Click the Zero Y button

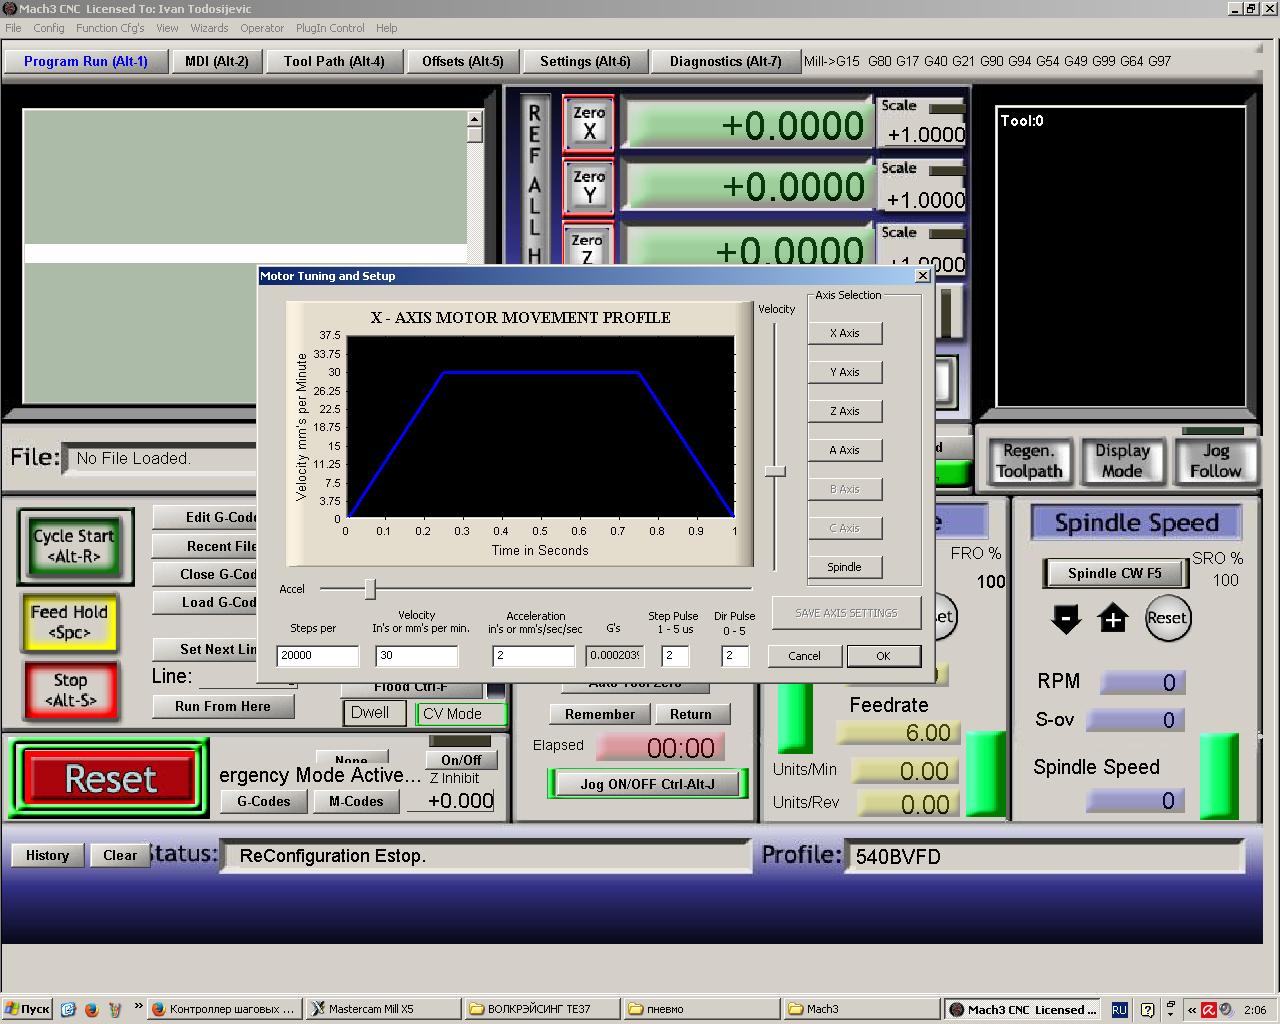click(x=588, y=186)
